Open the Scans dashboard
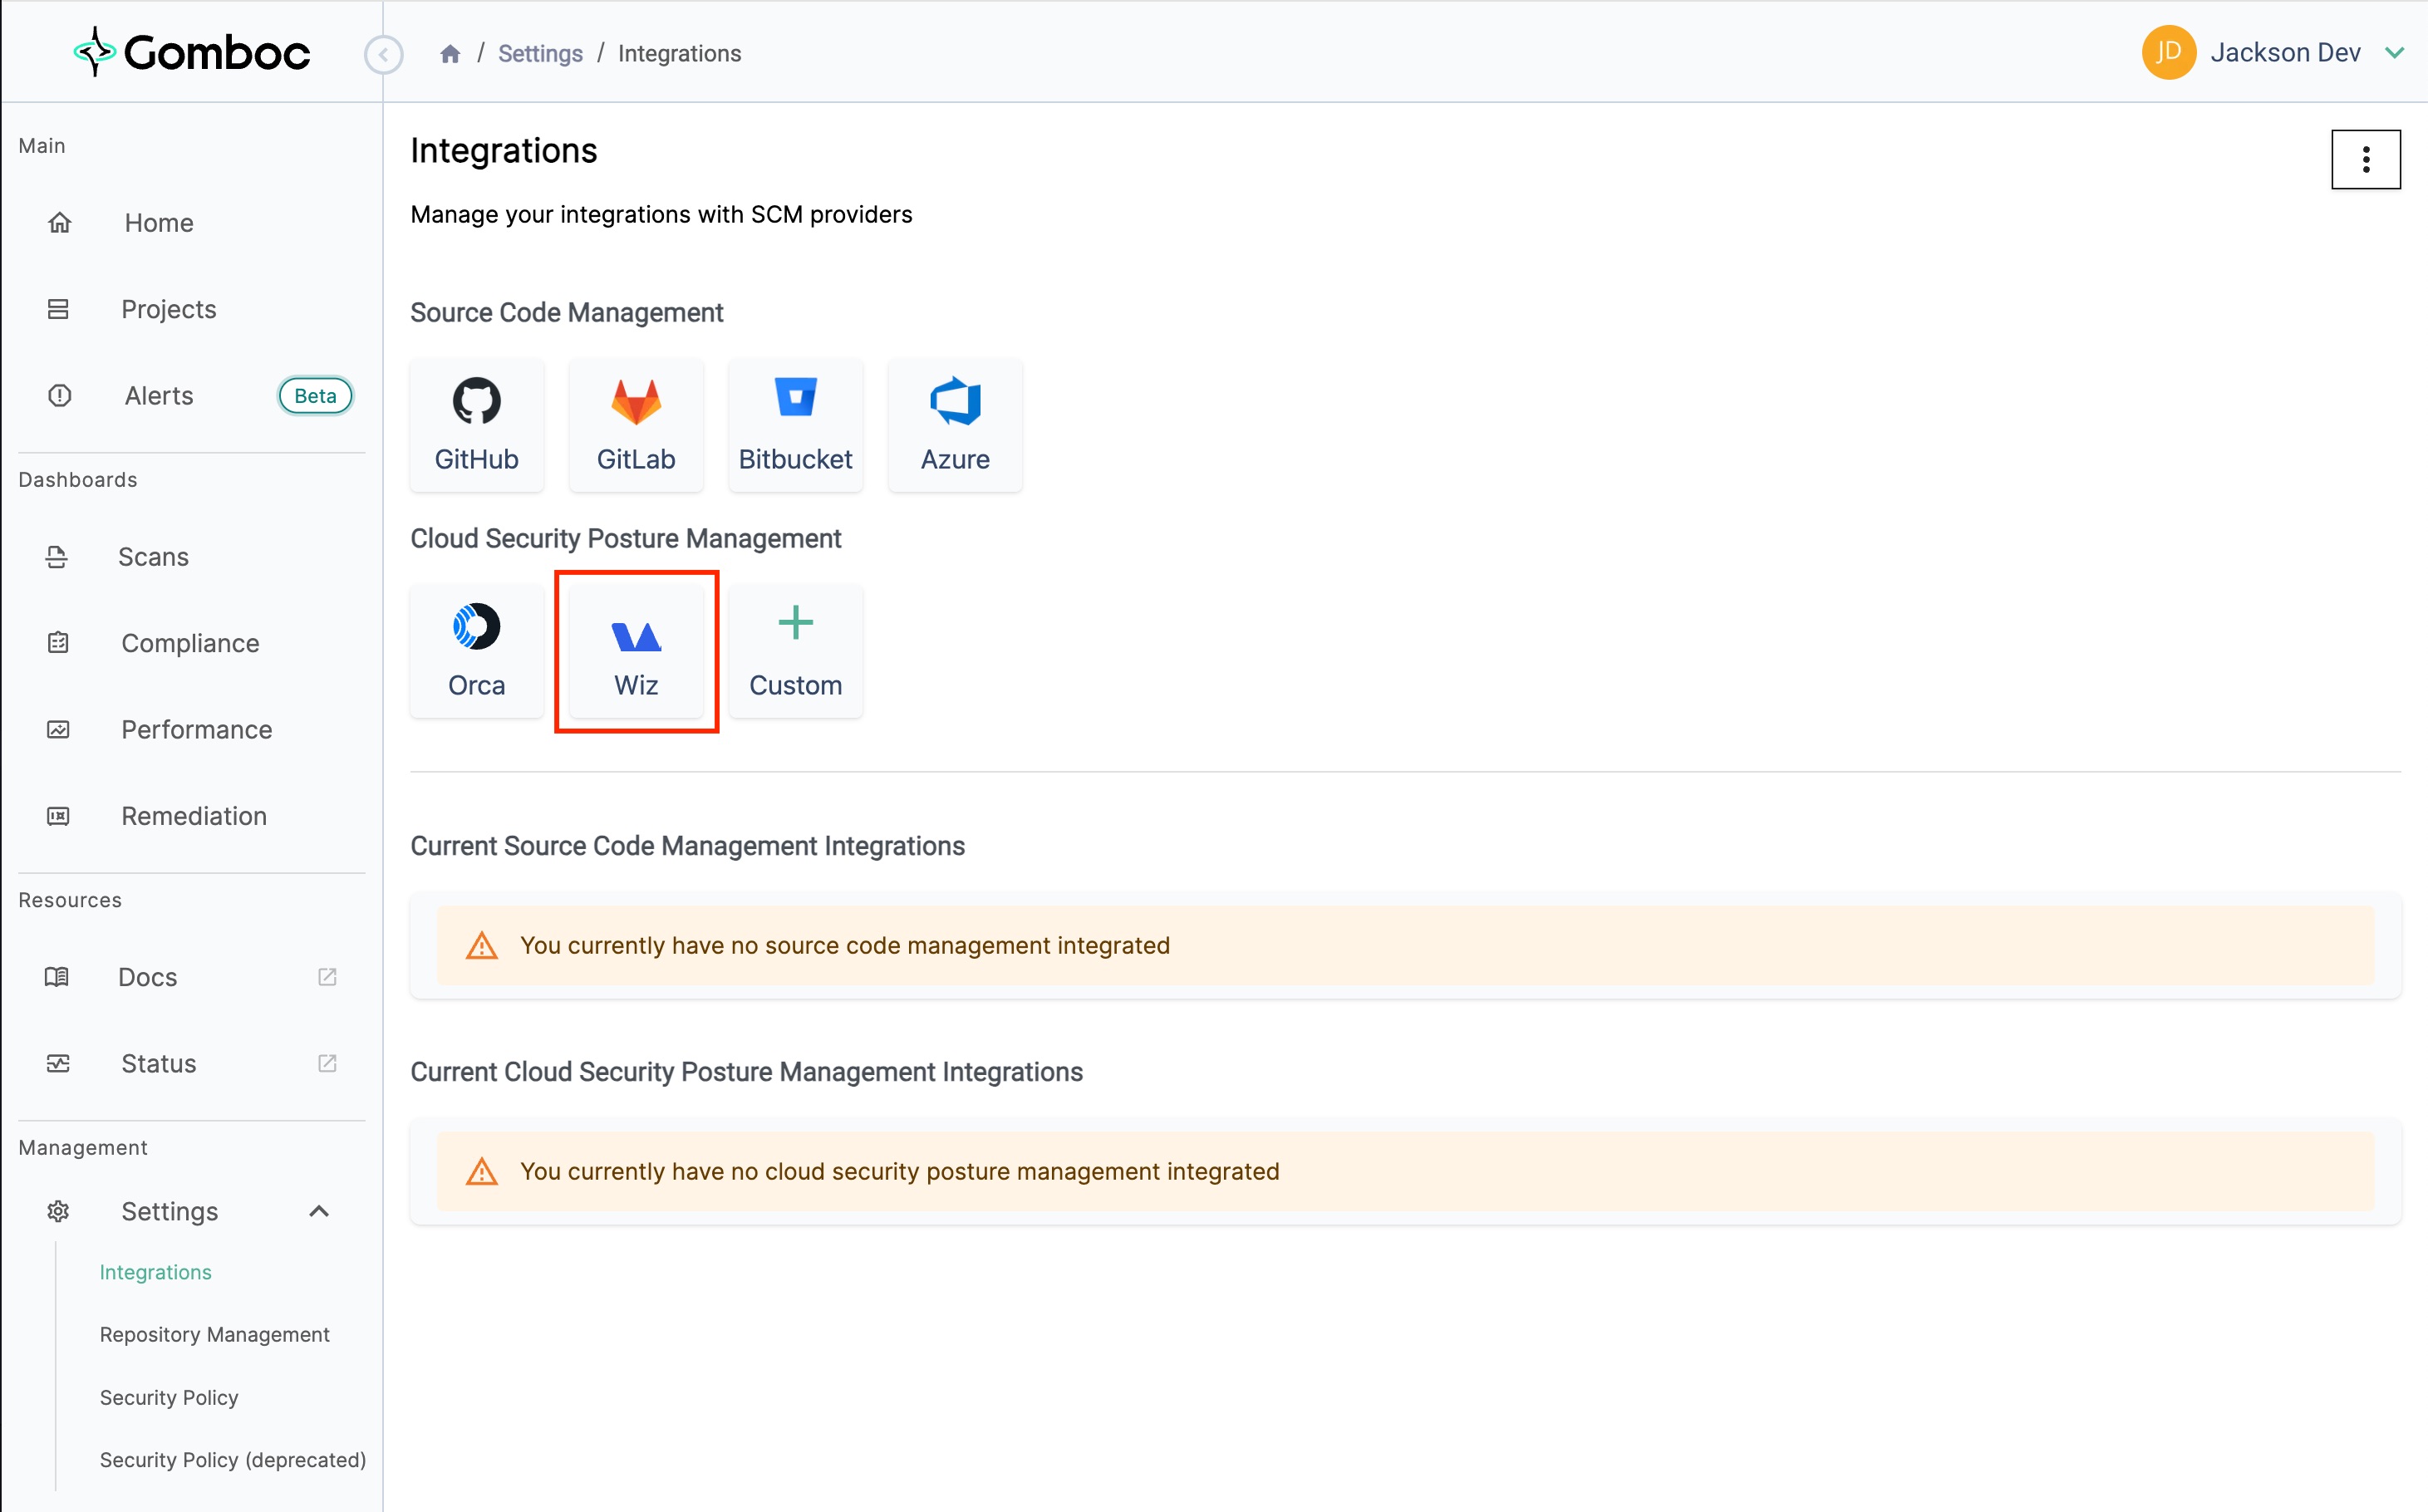2428x1512 pixels. (153, 556)
